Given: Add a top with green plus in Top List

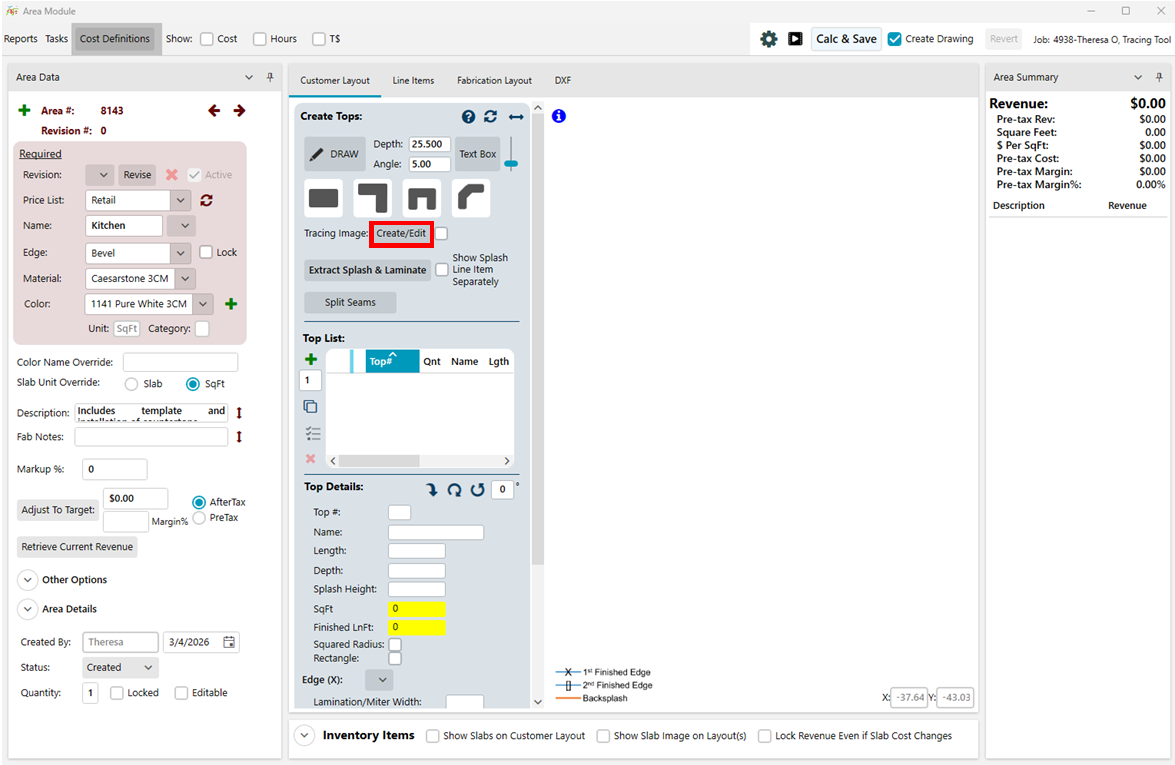Looking at the screenshot, I should point(311,360).
